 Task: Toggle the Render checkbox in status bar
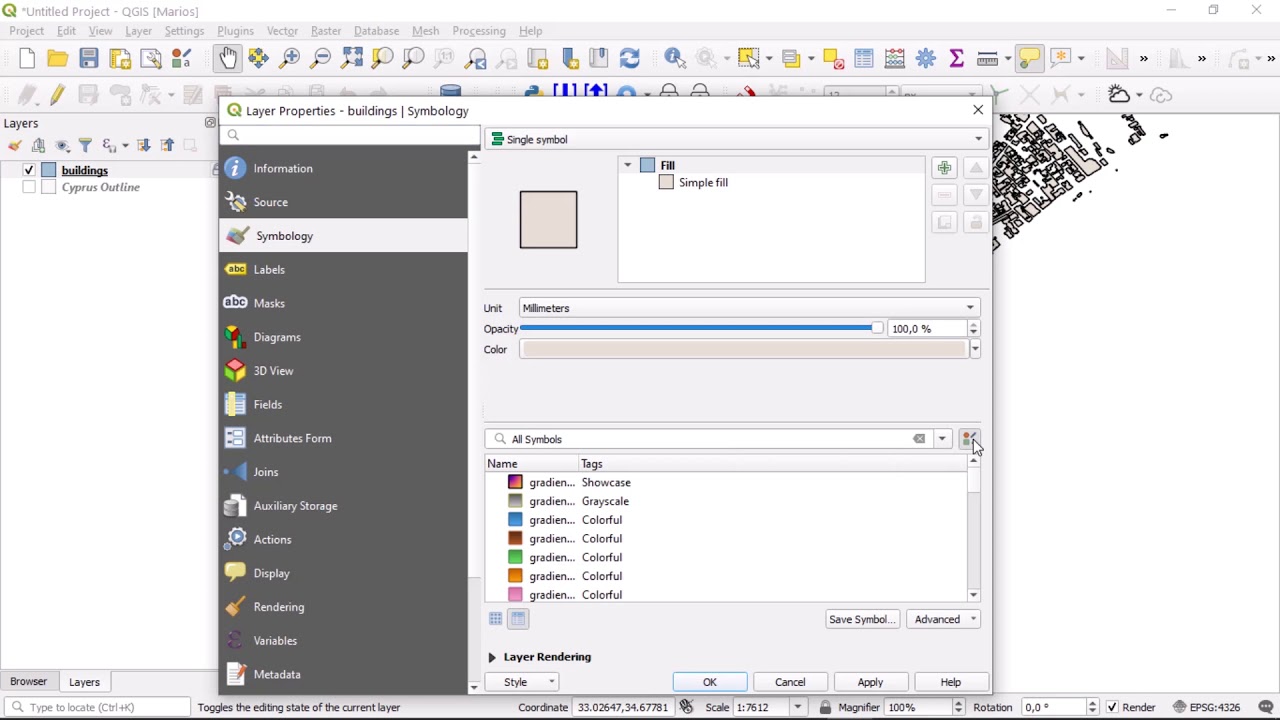(x=1113, y=707)
